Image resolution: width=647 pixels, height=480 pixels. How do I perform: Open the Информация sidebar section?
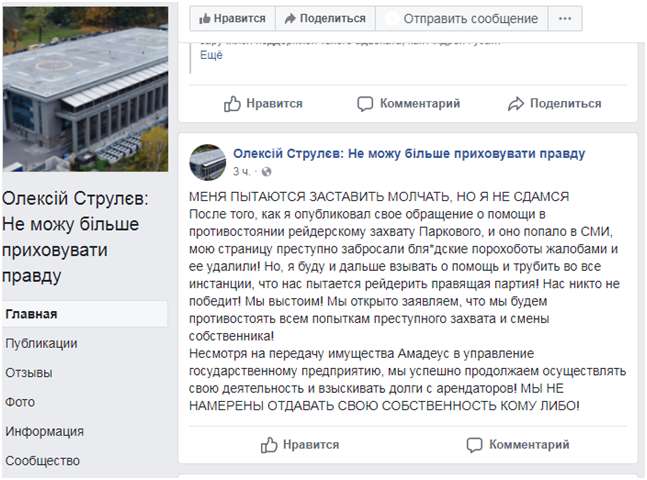pyautogui.click(x=44, y=432)
